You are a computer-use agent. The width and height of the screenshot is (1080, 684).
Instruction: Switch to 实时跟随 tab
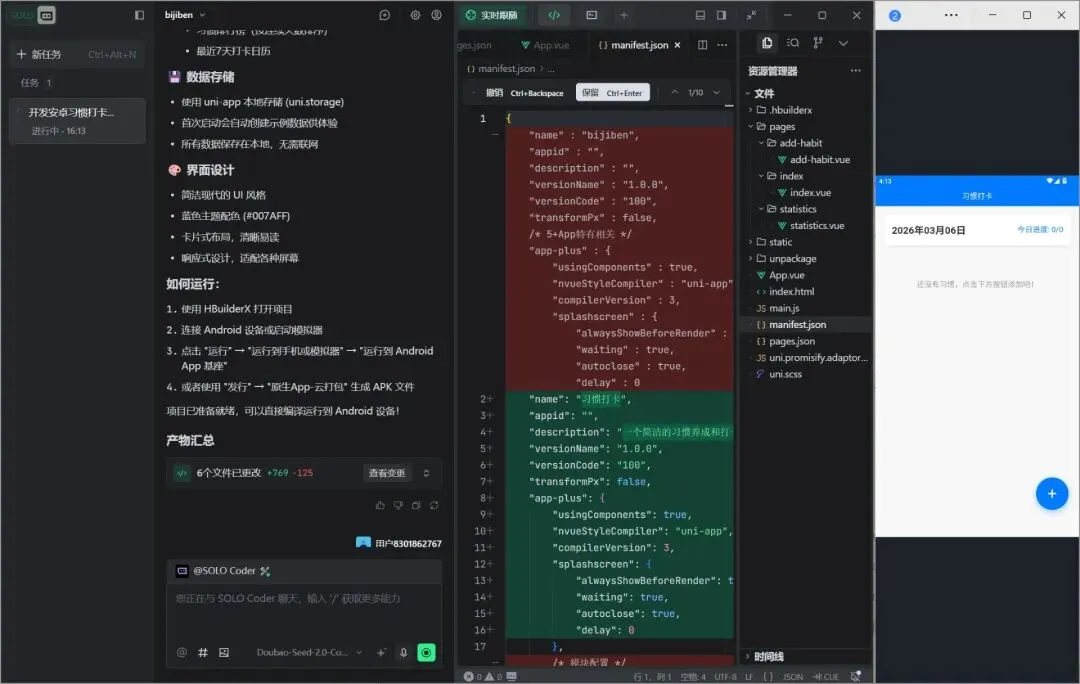491,15
